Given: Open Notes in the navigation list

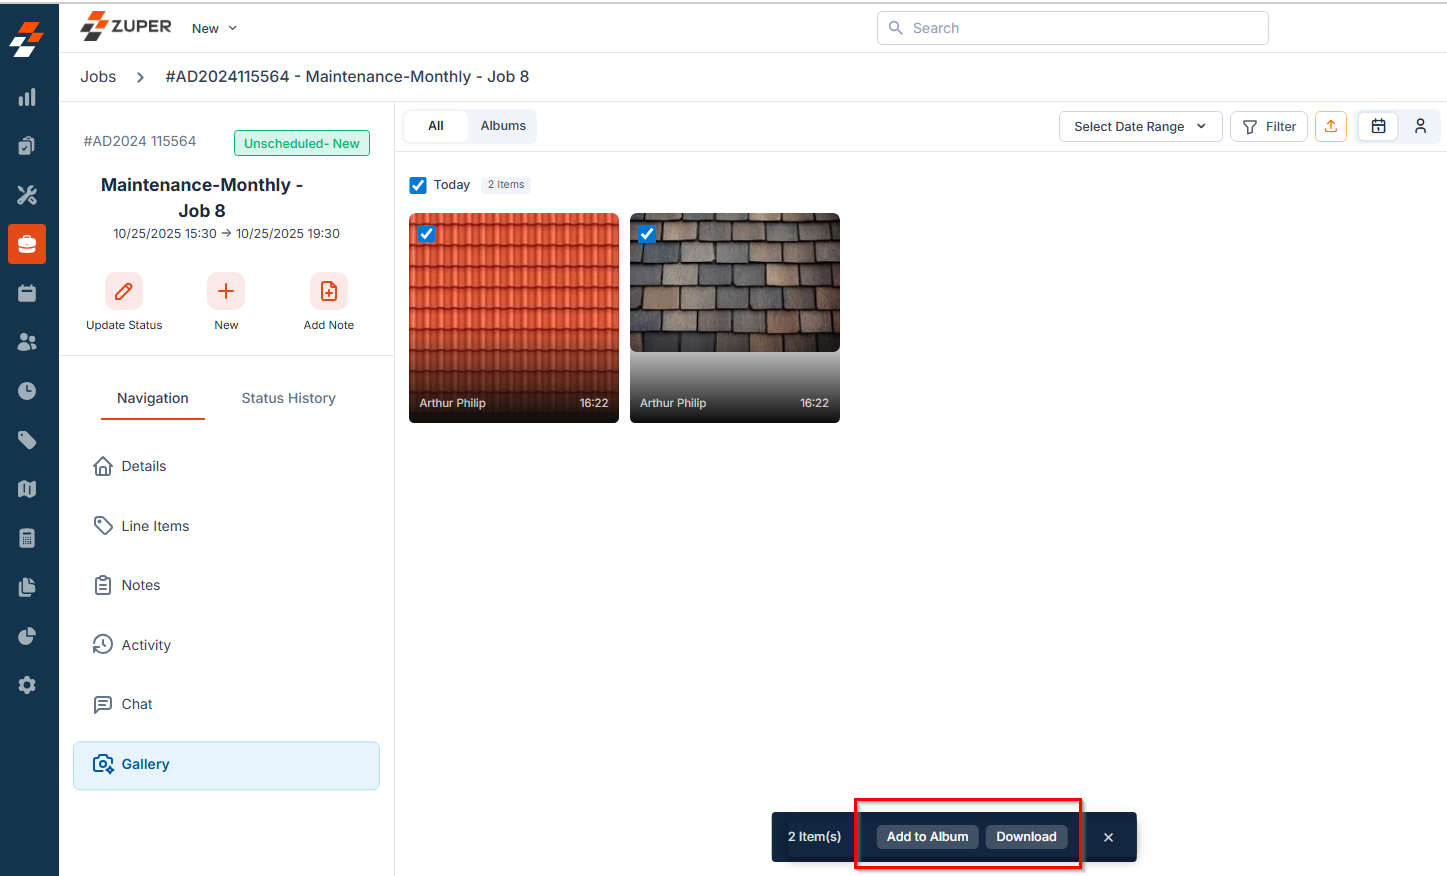Looking at the screenshot, I should [226, 586].
